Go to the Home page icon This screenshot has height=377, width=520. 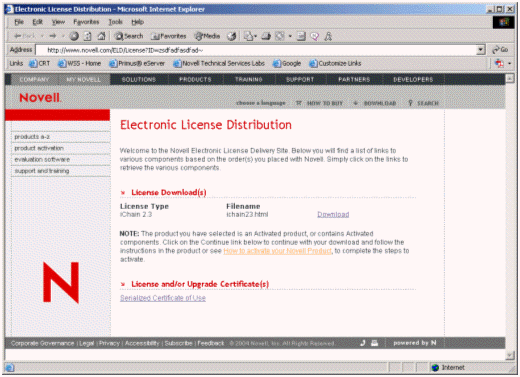pos(101,36)
